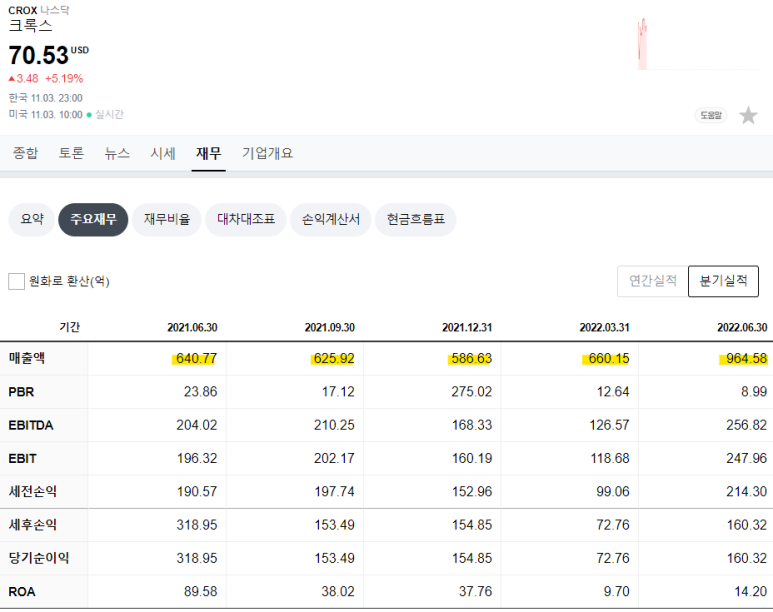Click the 세후손익 row label
This screenshot has width=773, height=612.
(x=33, y=525)
